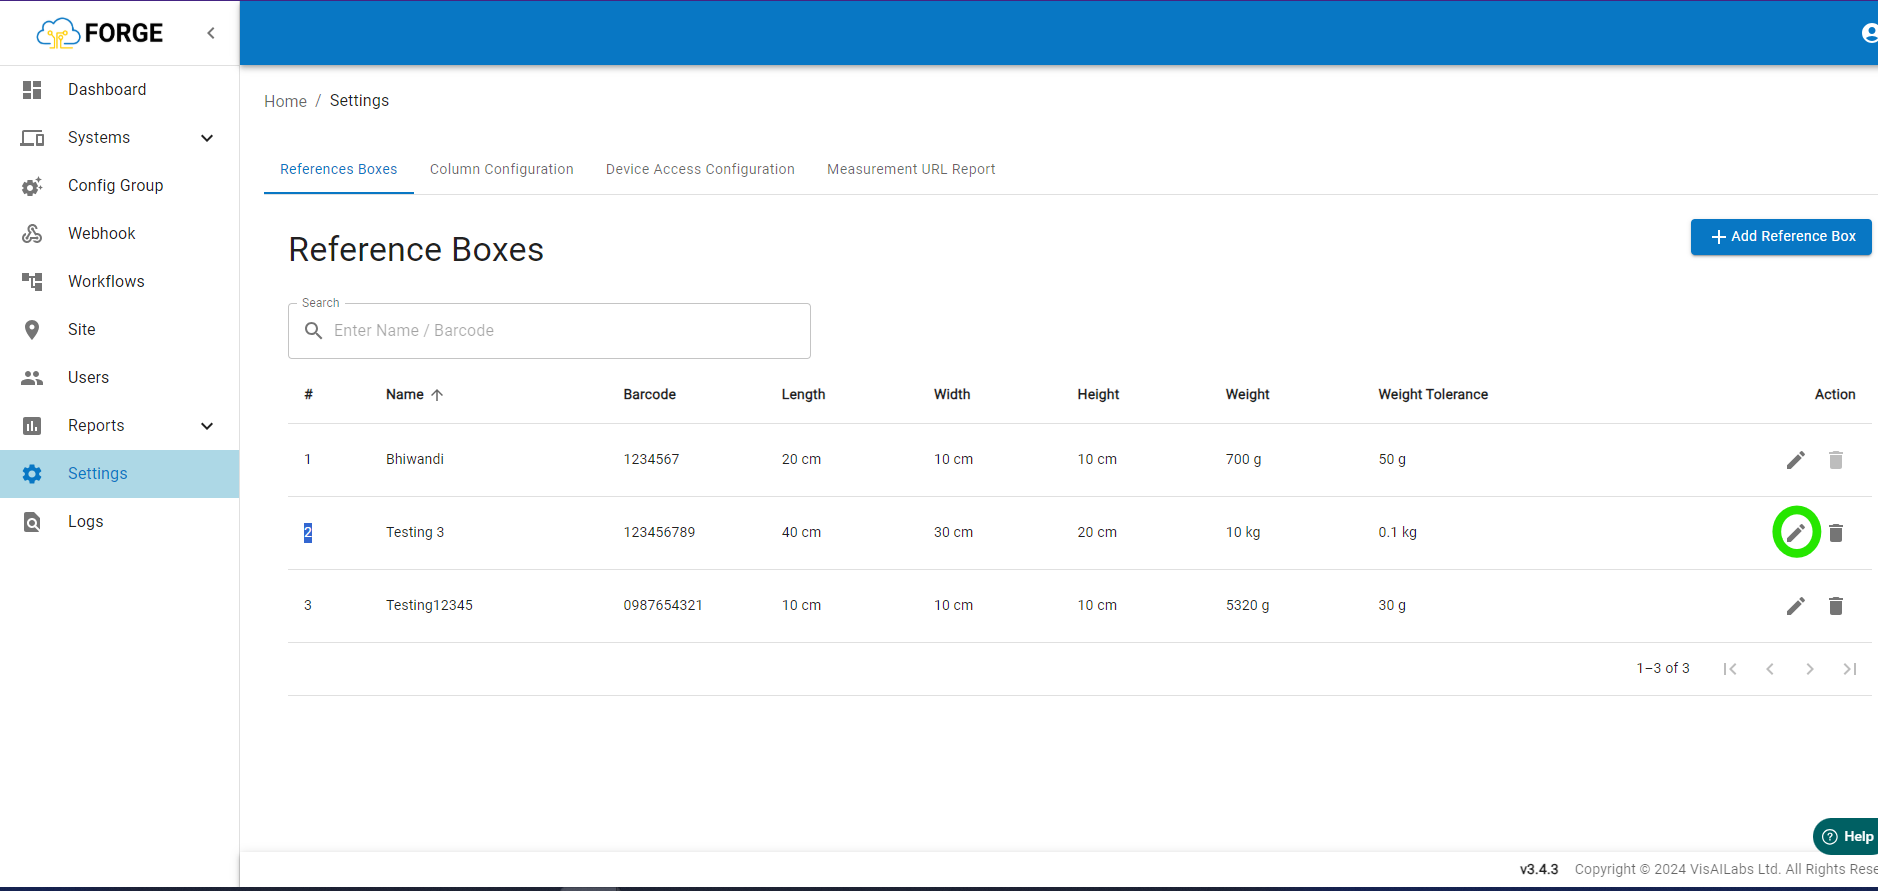Click the 5320 g weight value
The width and height of the screenshot is (1878, 891).
point(1248,606)
